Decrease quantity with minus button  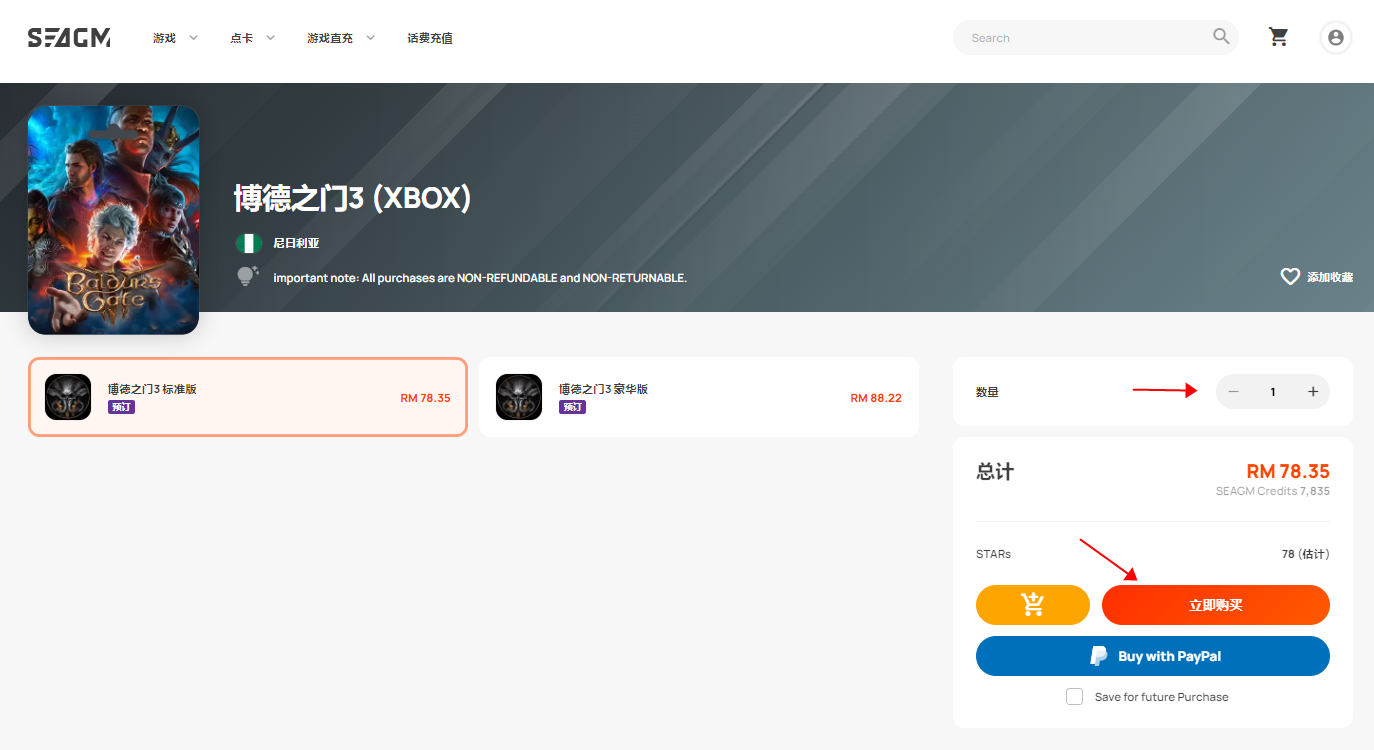pos(1233,391)
